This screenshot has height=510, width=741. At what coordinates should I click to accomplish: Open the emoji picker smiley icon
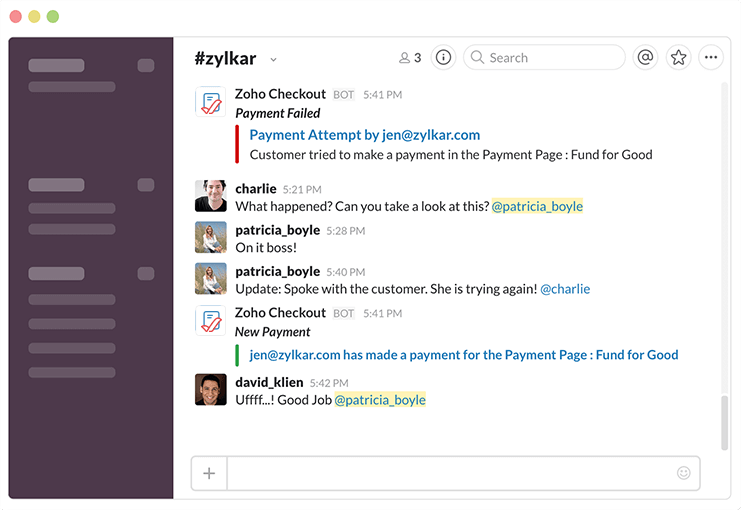click(x=684, y=473)
